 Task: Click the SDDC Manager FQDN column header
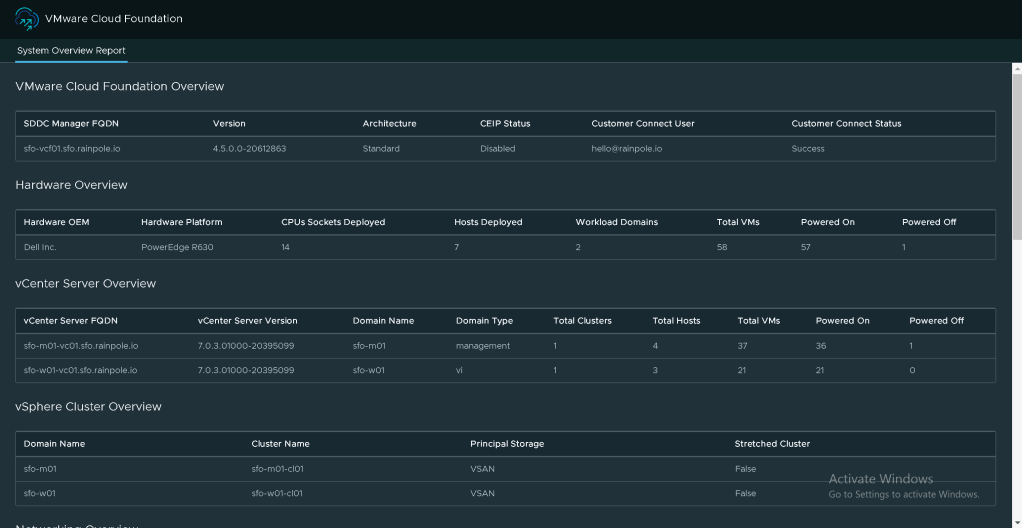pyautogui.click(x=71, y=124)
